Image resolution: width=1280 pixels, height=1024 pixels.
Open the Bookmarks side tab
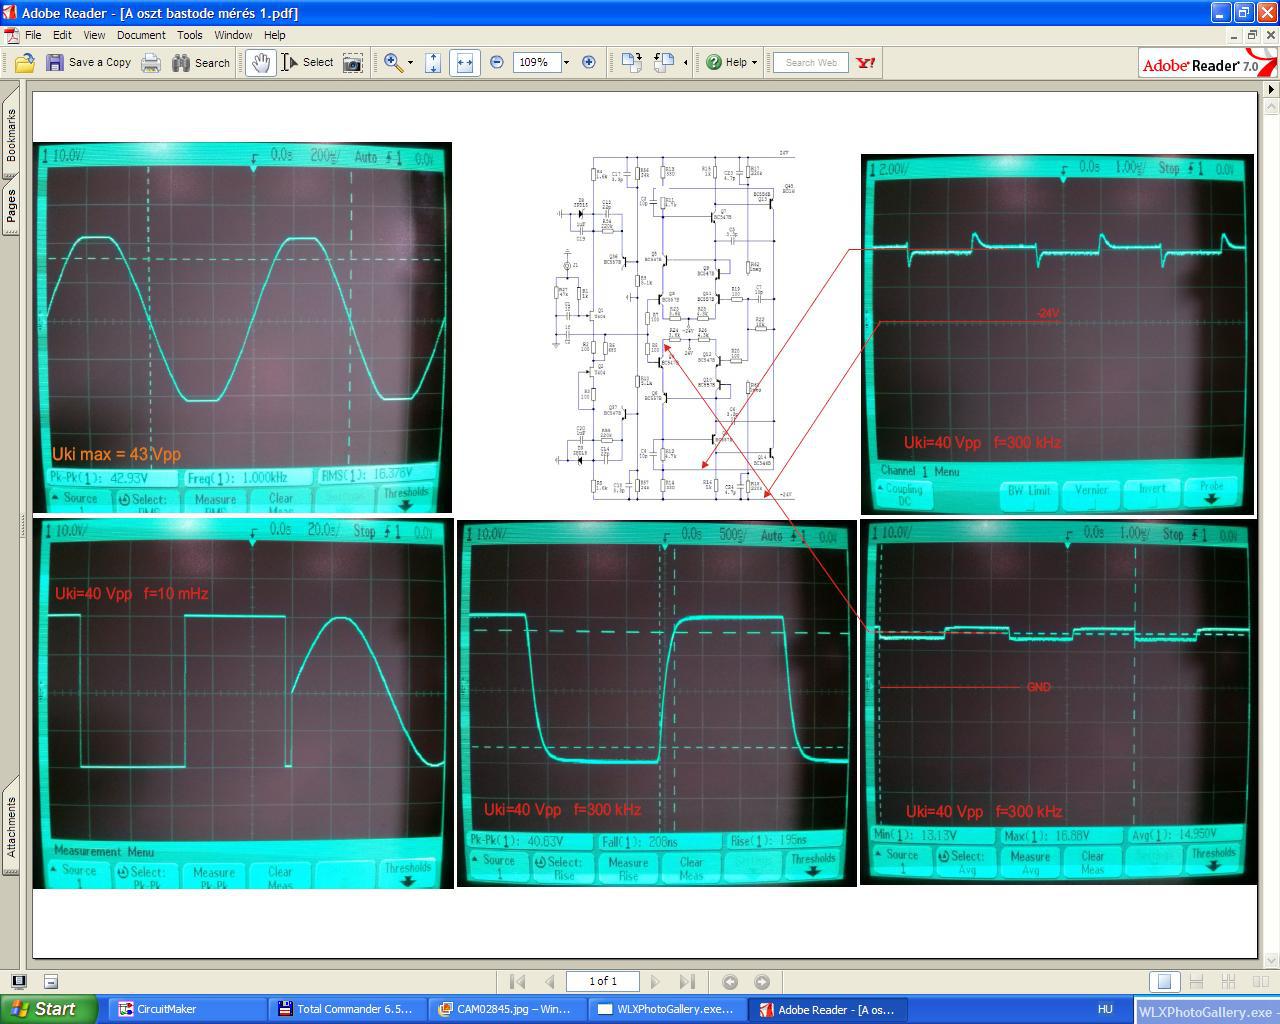coord(11,135)
